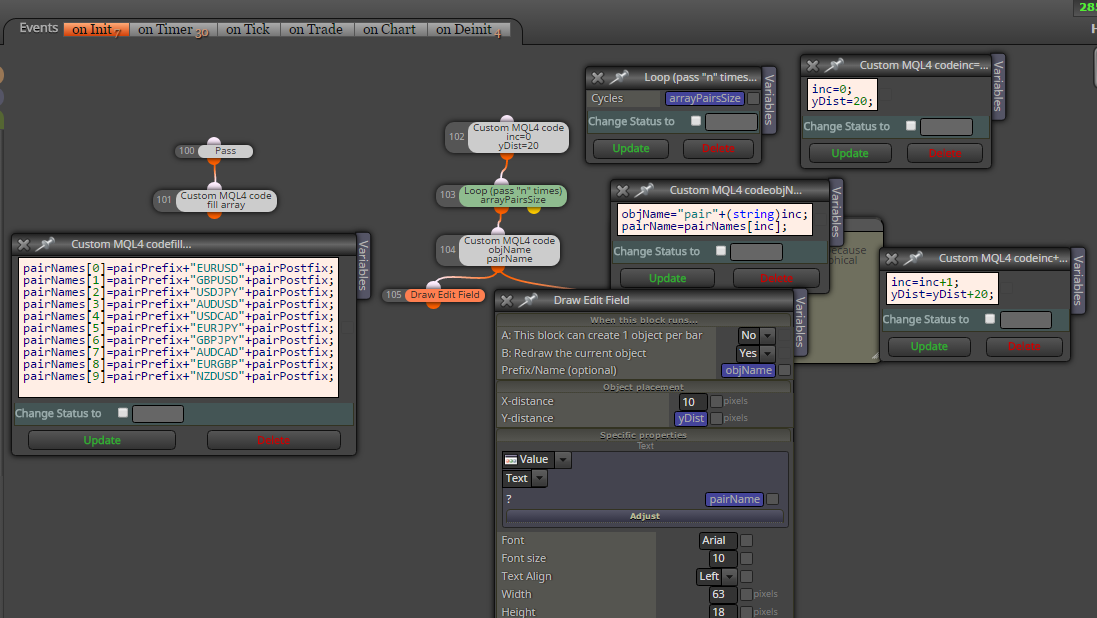This screenshot has width=1097, height=618.
Task: Pin the Custom MQL4 codeinc+ panel
Action: coord(913,258)
